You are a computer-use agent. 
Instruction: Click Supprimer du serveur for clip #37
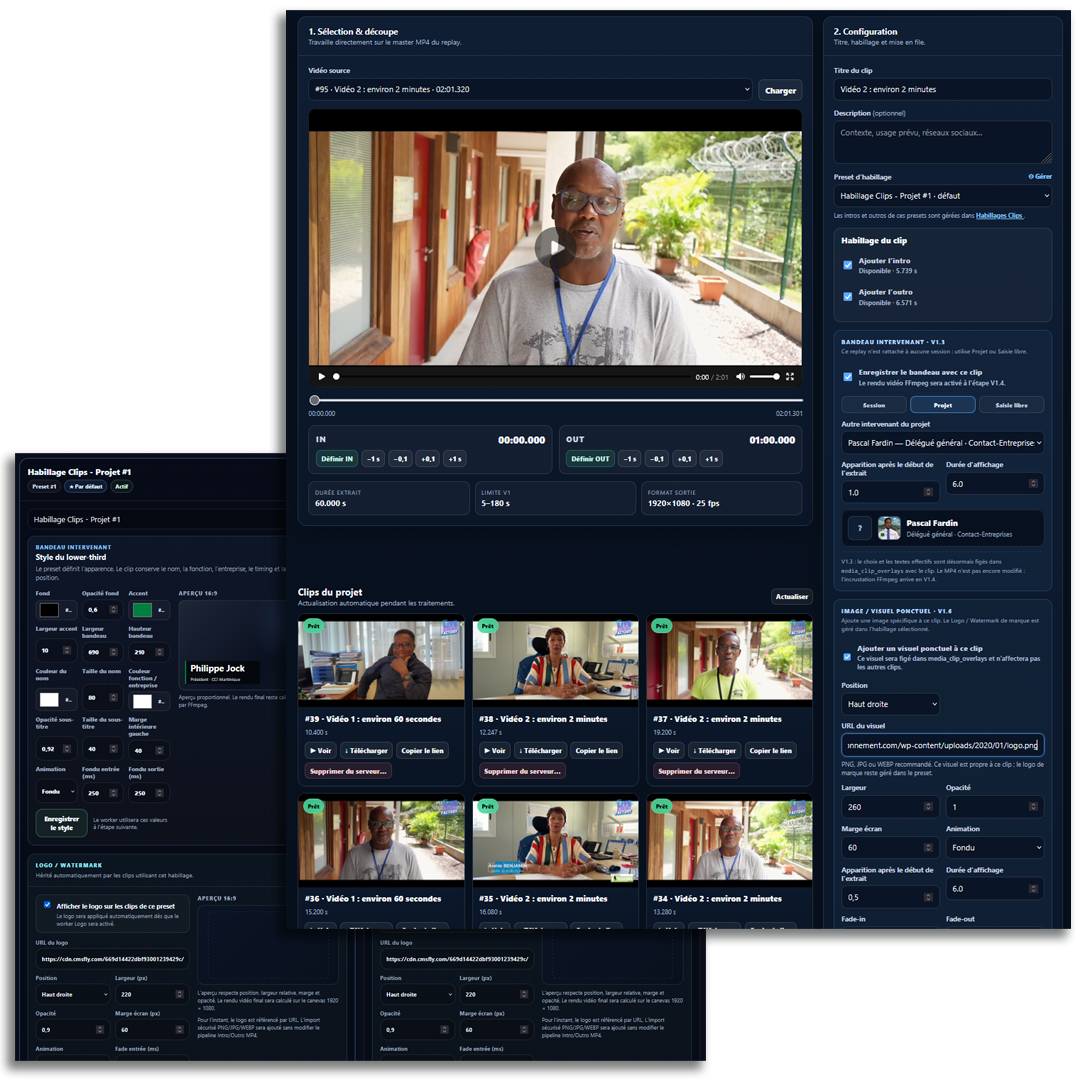(x=696, y=771)
